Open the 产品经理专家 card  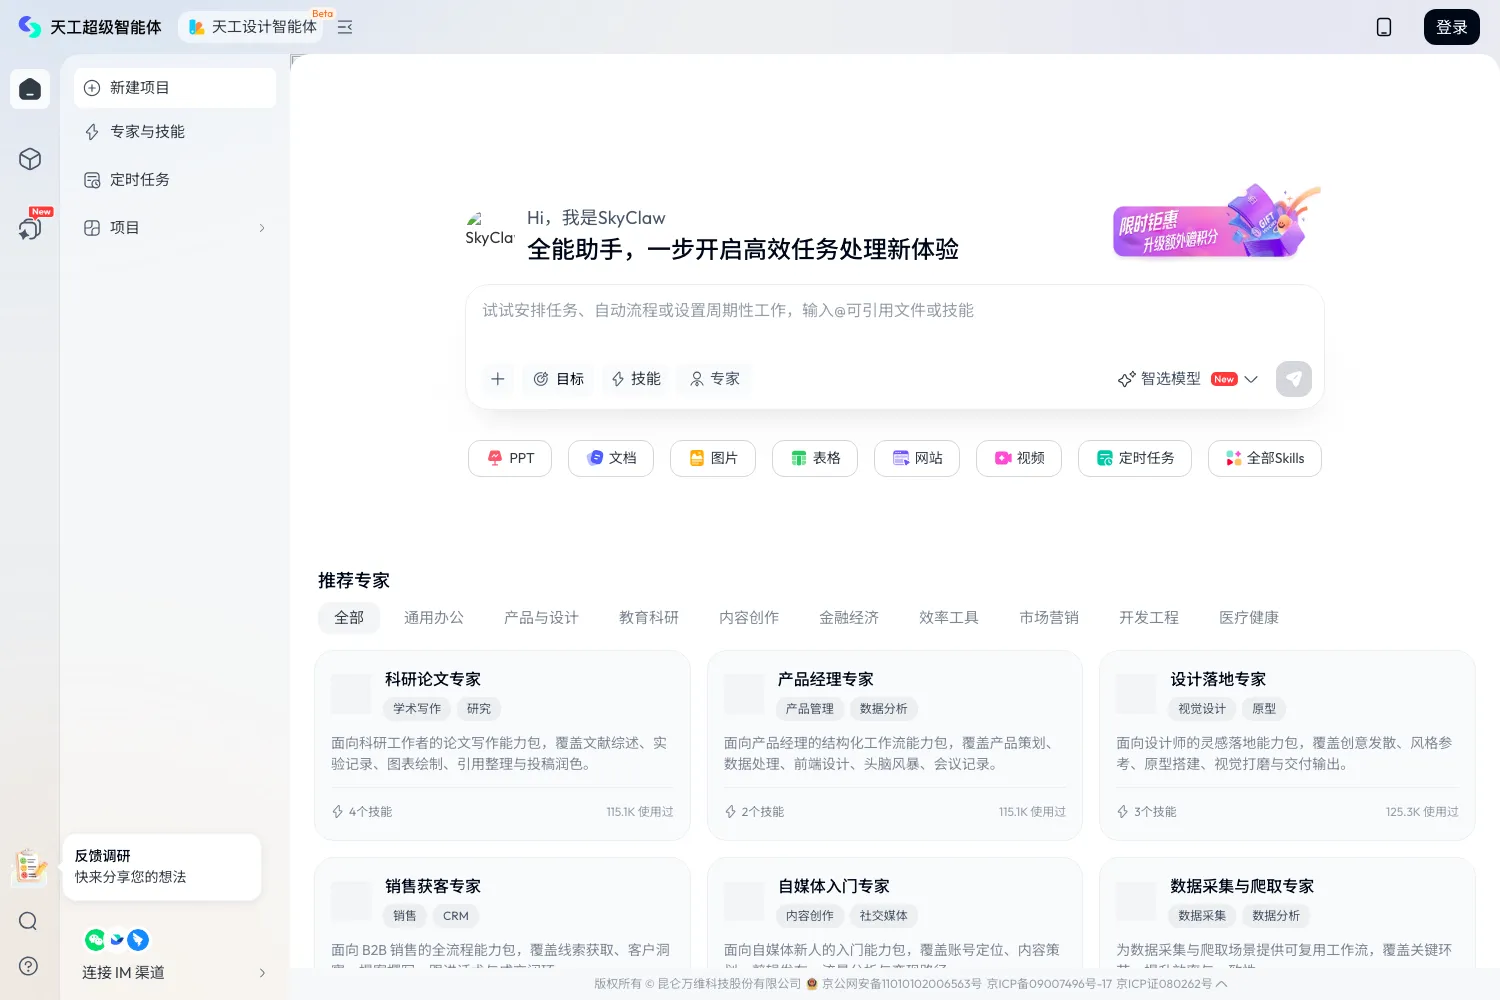click(x=895, y=746)
